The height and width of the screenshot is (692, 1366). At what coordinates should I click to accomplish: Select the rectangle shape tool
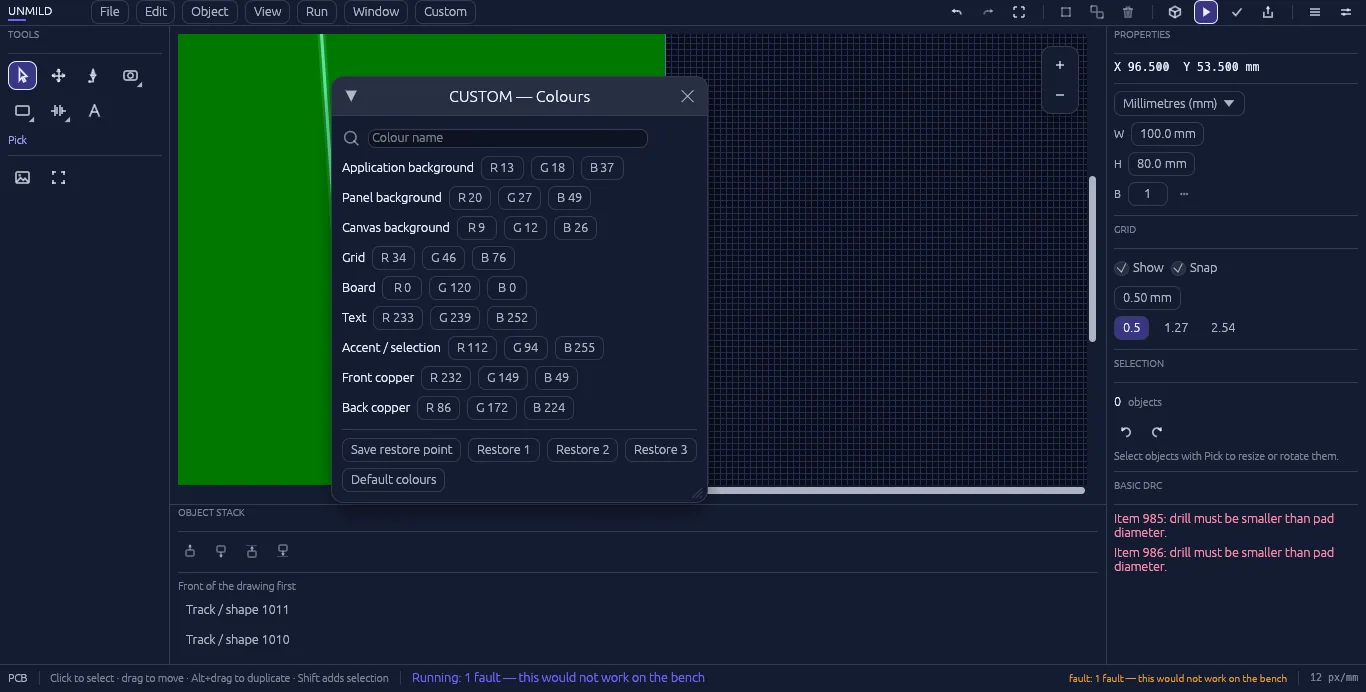point(22,112)
